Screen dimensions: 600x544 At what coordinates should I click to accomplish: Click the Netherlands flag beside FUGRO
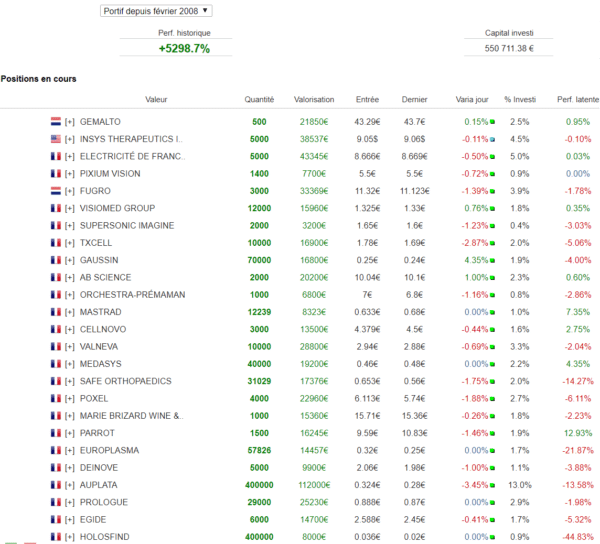click(x=56, y=191)
